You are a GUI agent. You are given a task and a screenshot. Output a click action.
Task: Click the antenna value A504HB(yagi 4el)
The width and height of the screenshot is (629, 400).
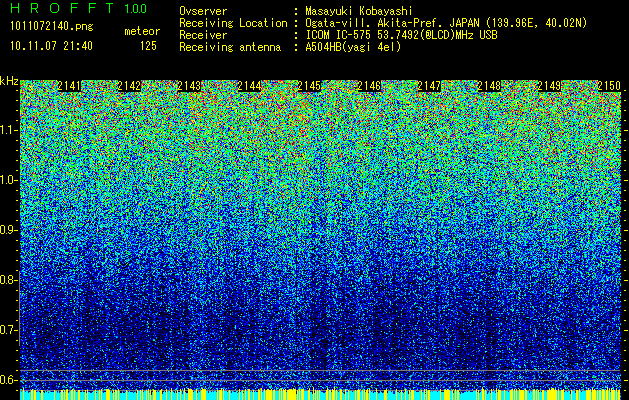tap(353, 47)
